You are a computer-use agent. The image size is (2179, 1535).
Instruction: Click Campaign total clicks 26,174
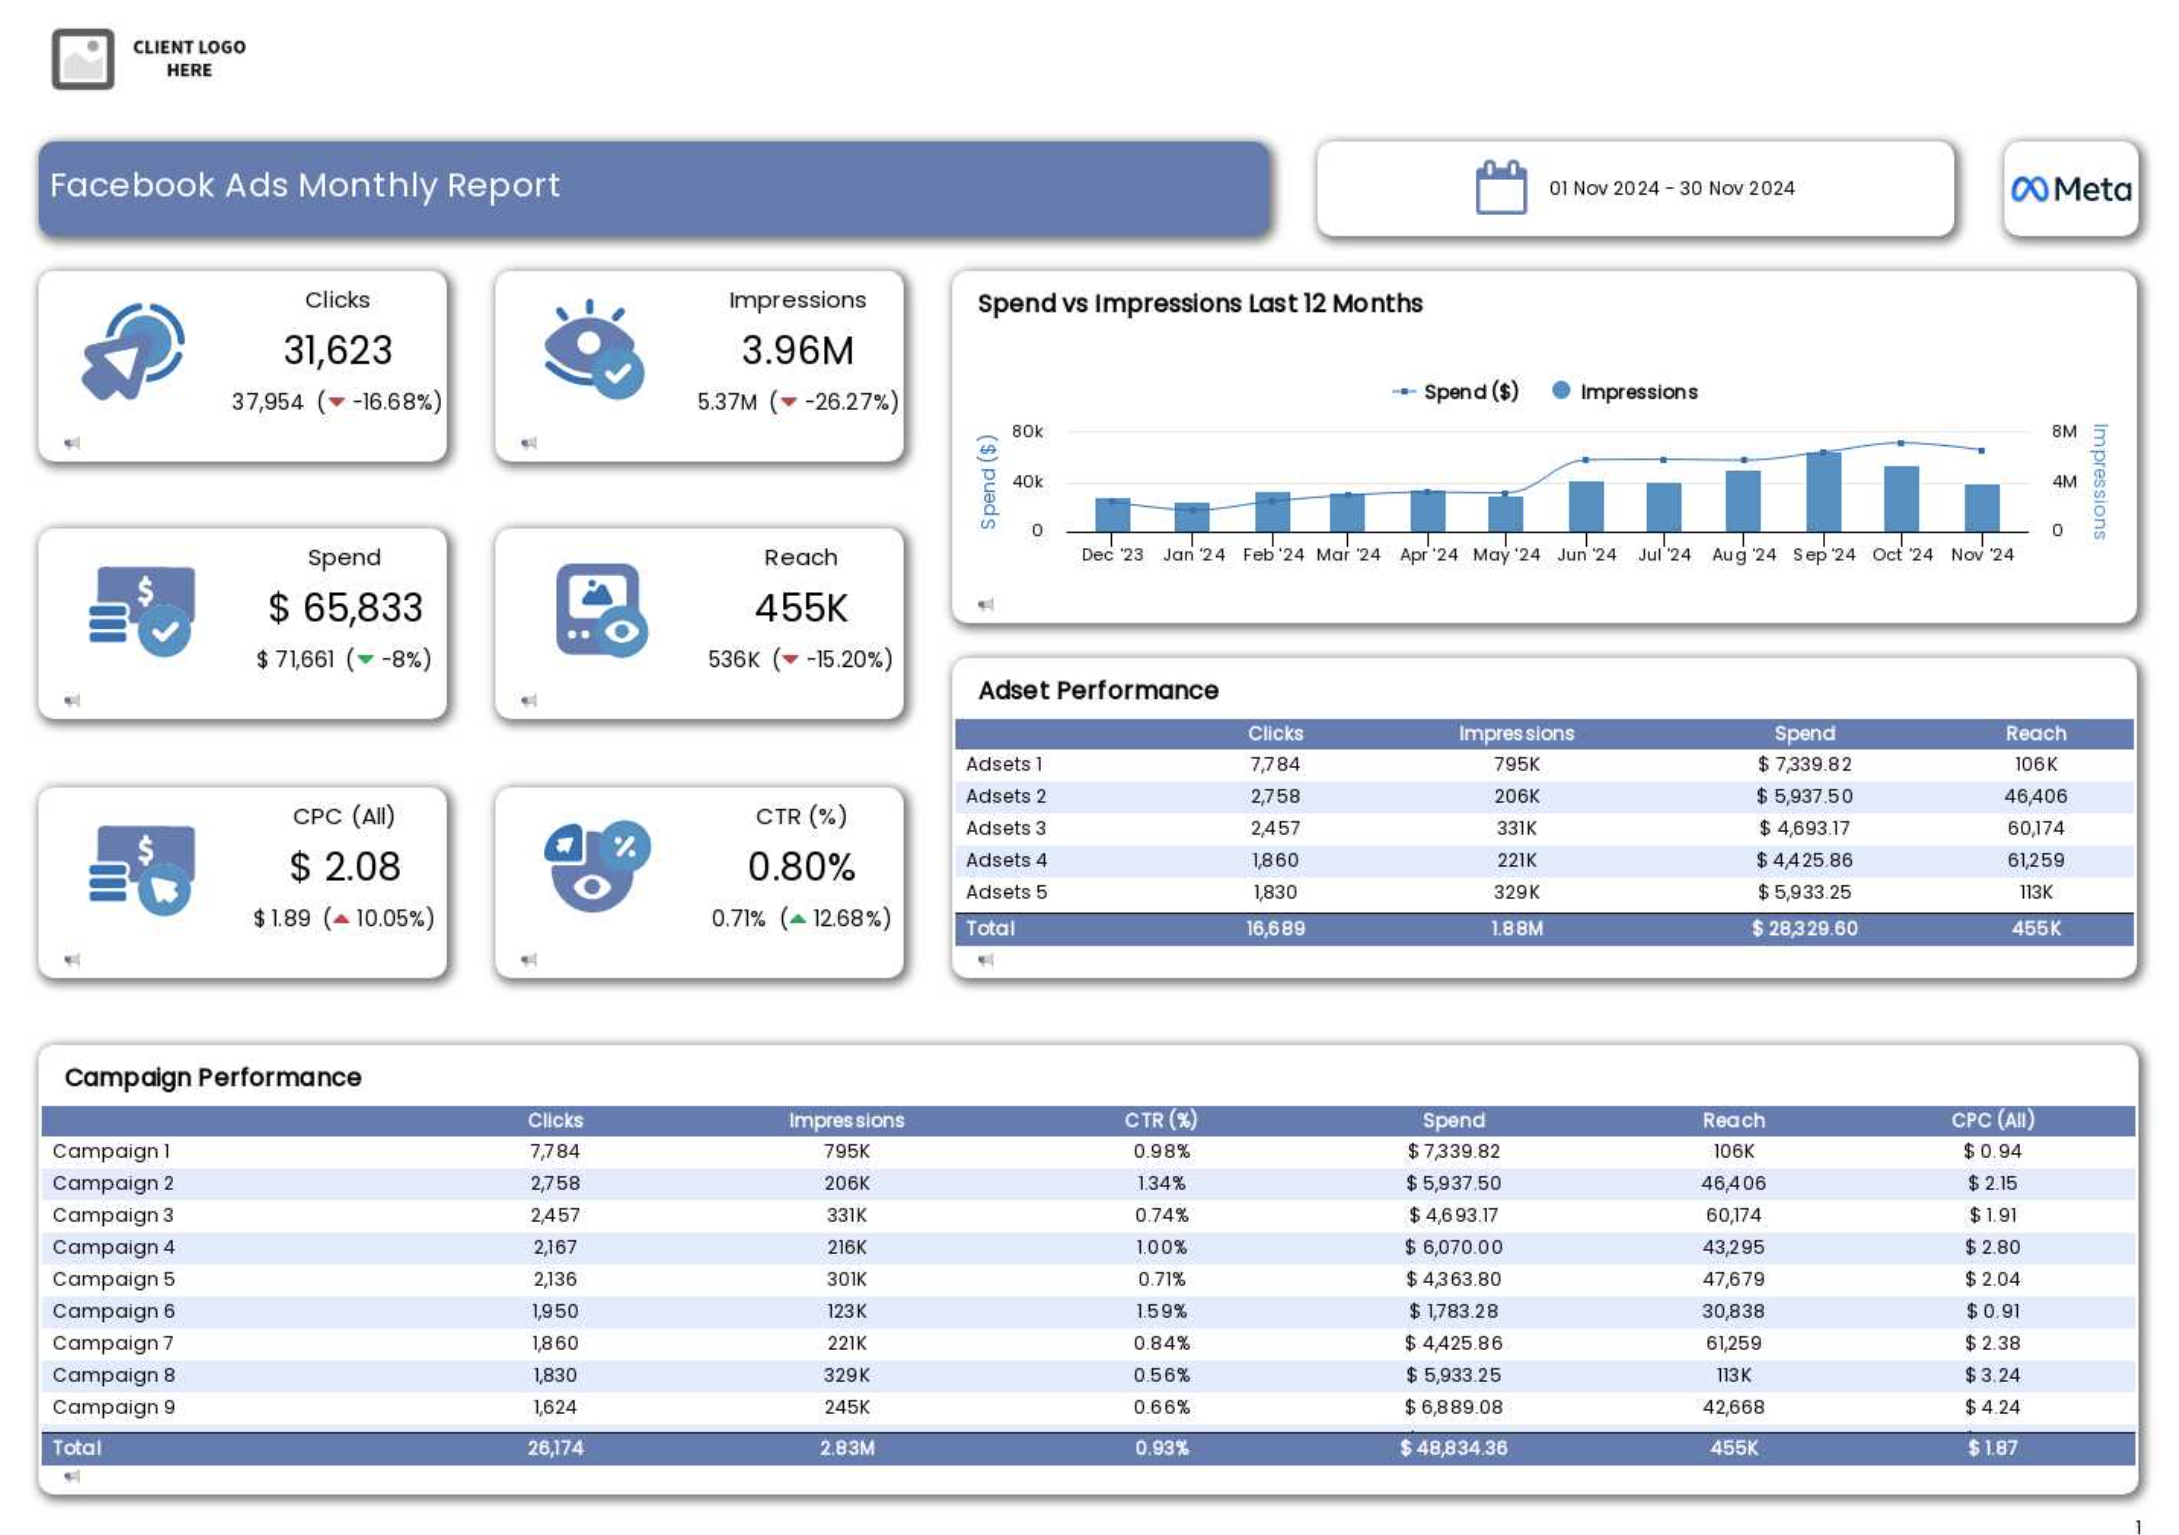(555, 1448)
